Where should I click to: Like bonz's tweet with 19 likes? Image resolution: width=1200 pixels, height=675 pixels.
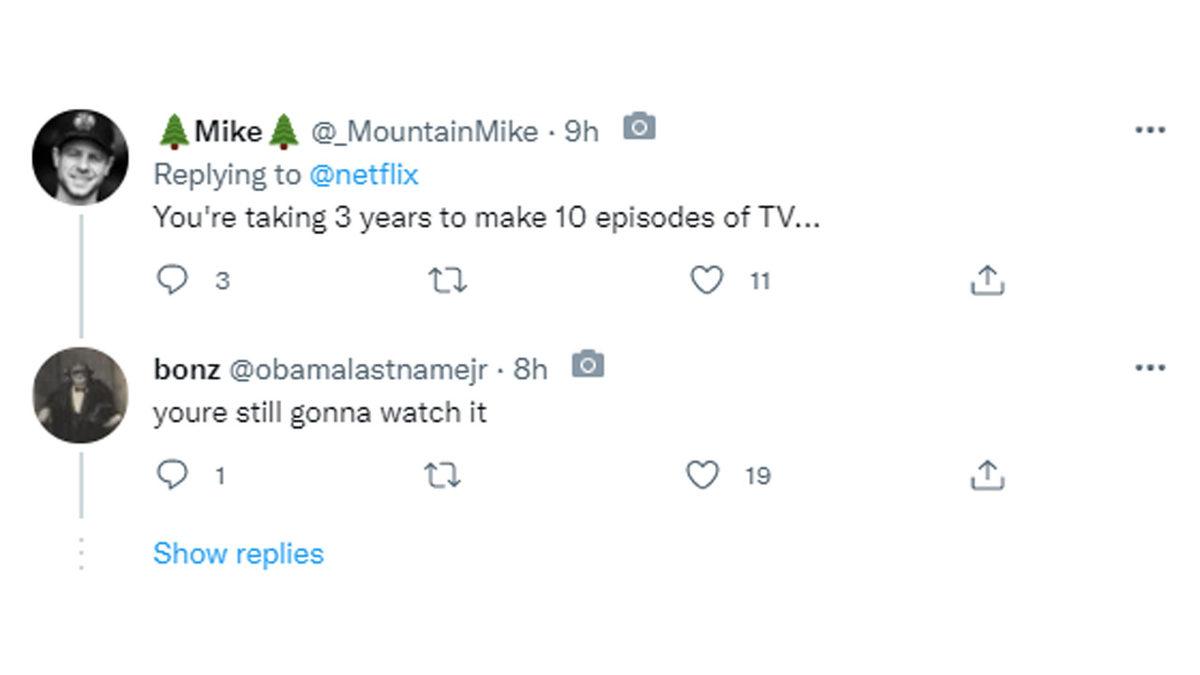pos(702,475)
